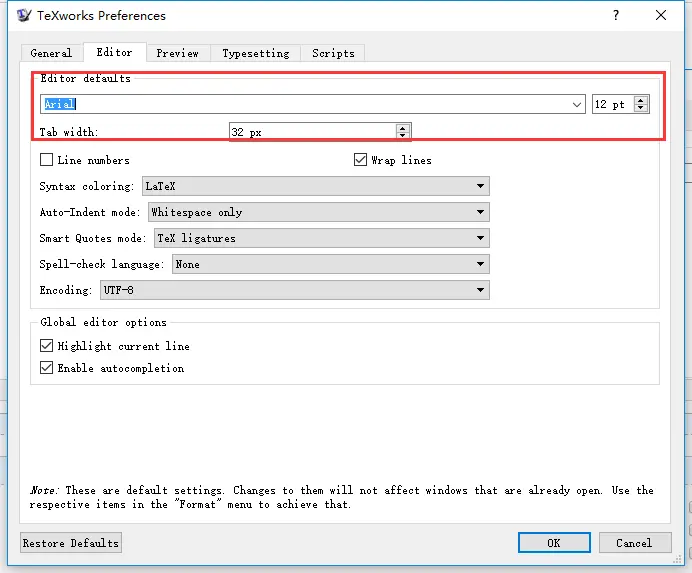Open the Preview tab
The height and width of the screenshot is (573, 692).
177,53
